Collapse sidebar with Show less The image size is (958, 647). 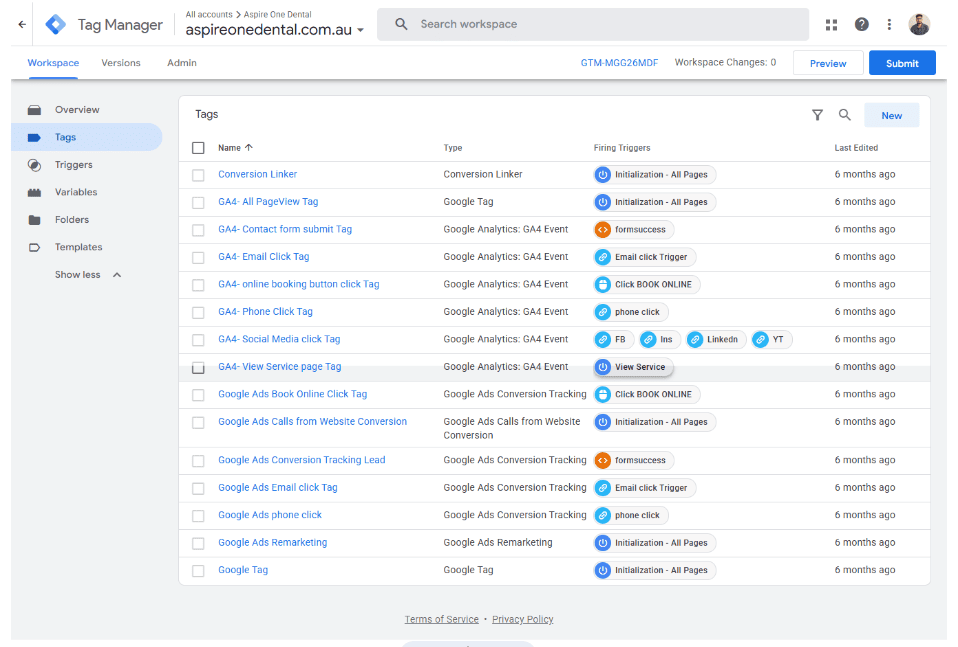pos(88,275)
